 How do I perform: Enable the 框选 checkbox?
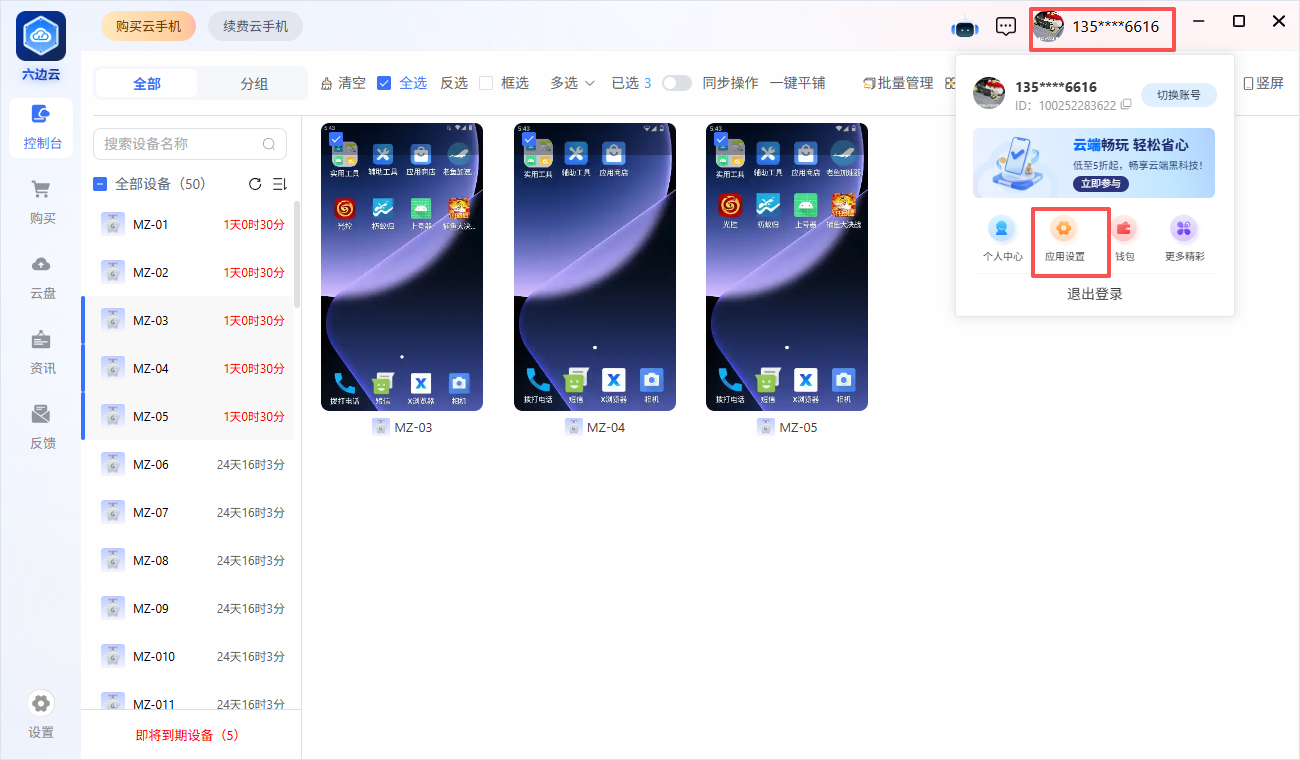(486, 83)
